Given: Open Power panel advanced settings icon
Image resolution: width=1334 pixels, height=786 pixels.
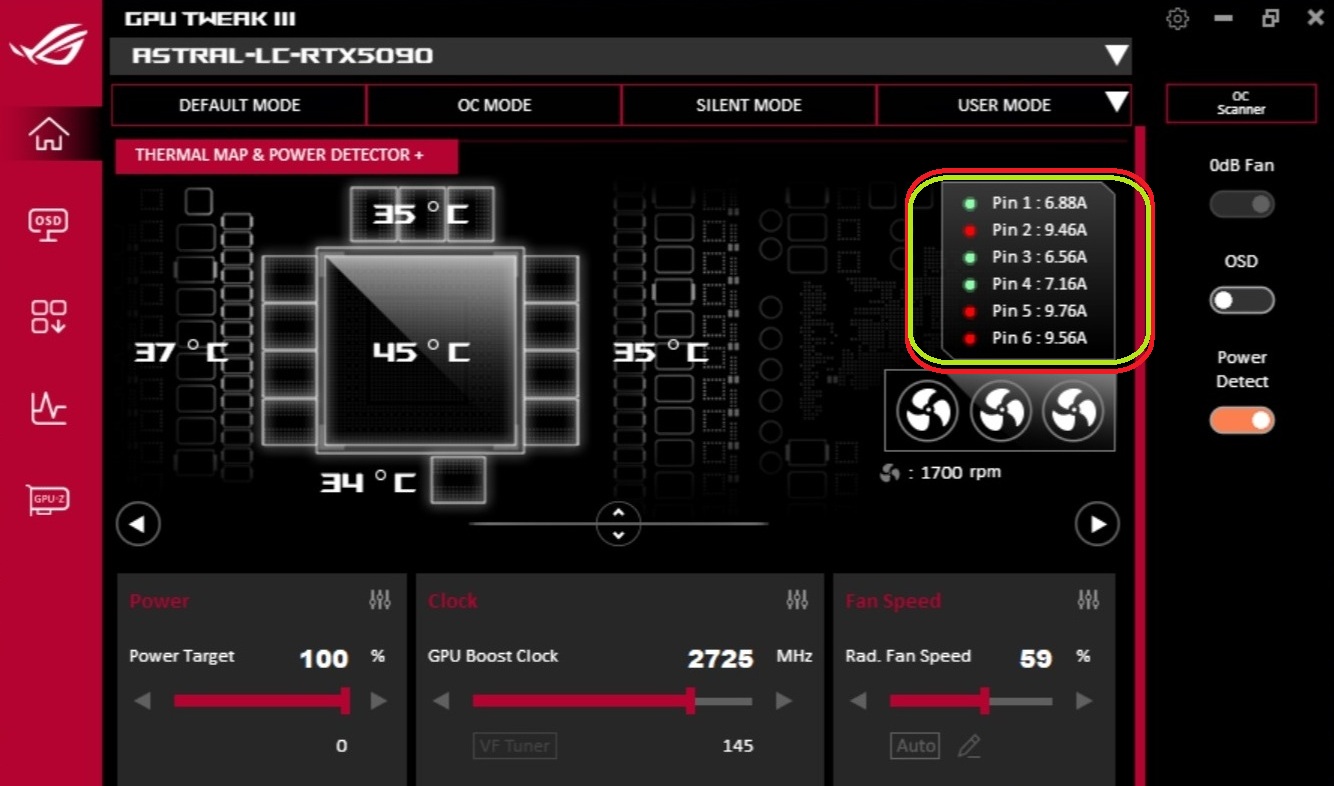Looking at the screenshot, I should coord(380,600).
